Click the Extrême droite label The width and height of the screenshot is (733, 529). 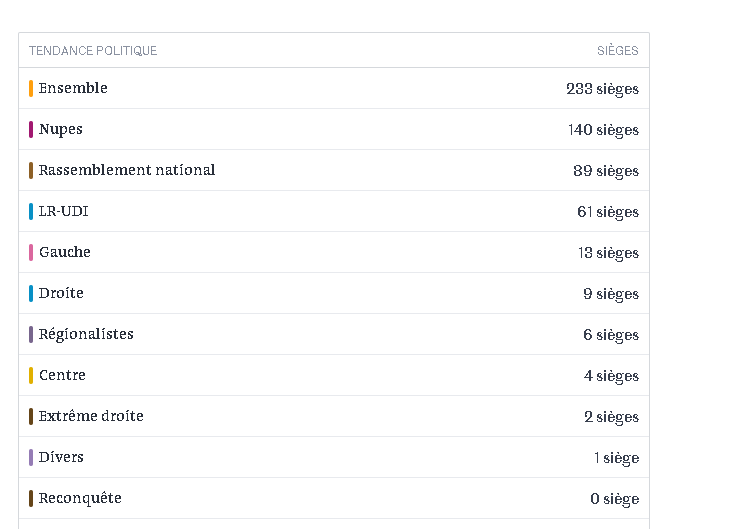(91, 416)
